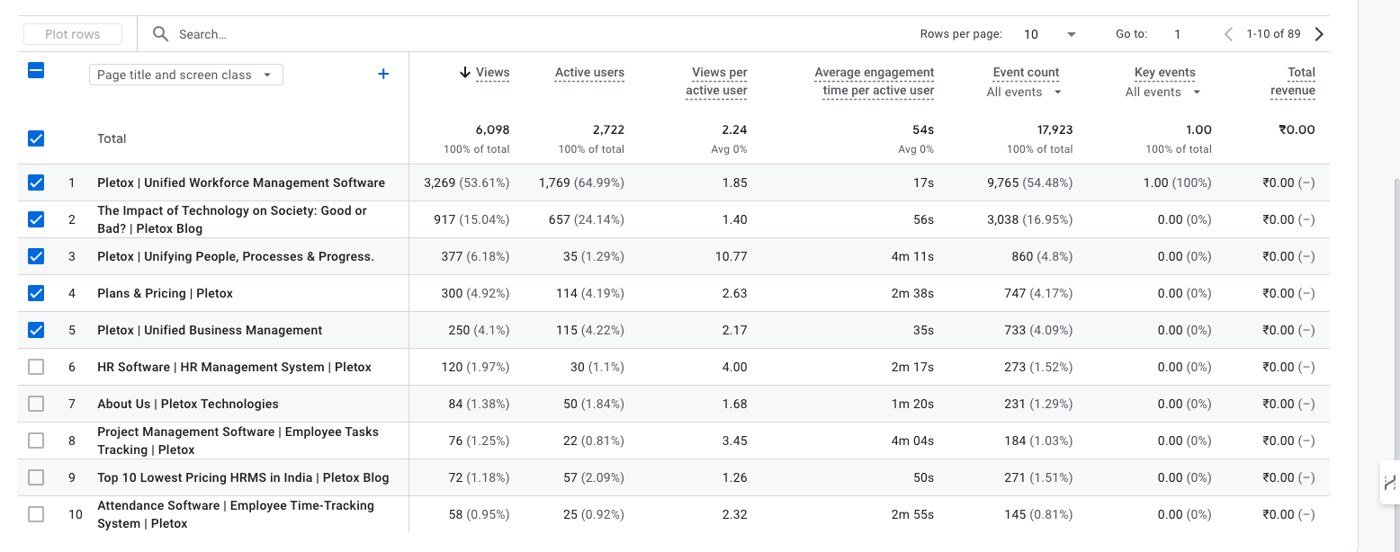Open the Rows per page dropdown
Image resolution: width=1400 pixels, height=552 pixels.
point(1049,34)
